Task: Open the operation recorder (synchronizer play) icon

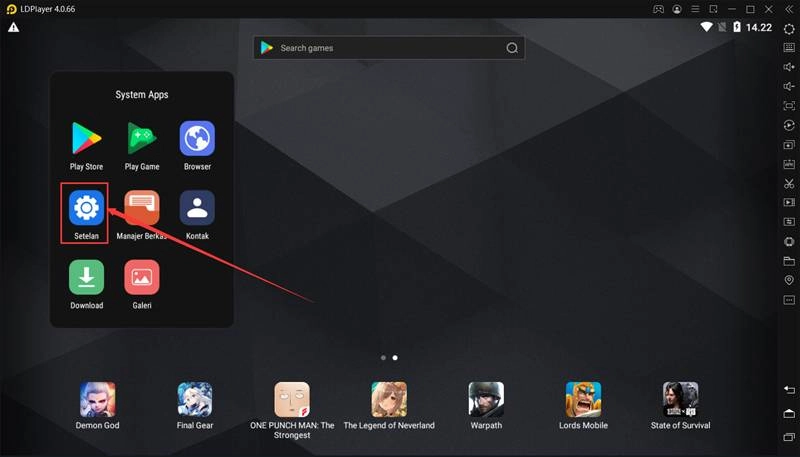Action: 789,125
